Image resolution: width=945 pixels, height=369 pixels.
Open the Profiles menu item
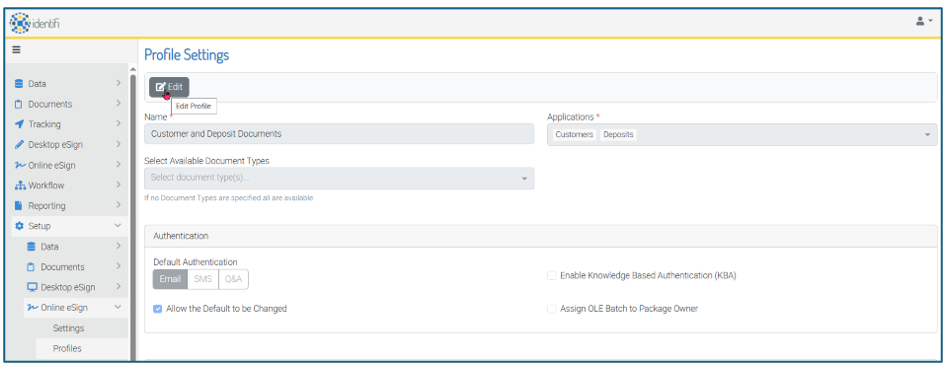coord(67,348)
